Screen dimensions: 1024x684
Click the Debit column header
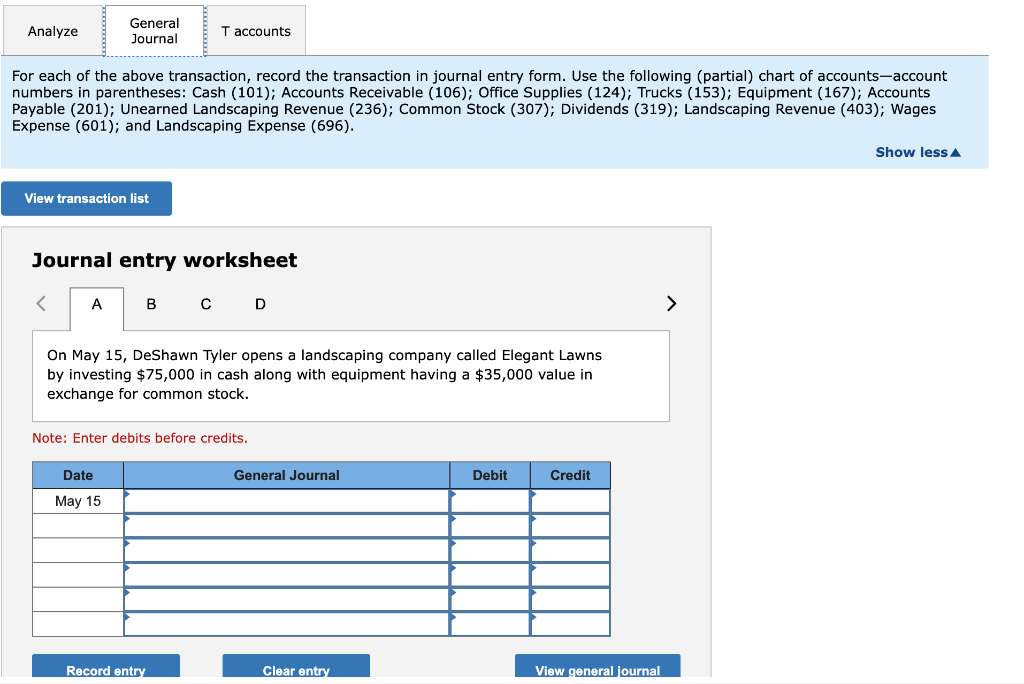tap(490, 475)
